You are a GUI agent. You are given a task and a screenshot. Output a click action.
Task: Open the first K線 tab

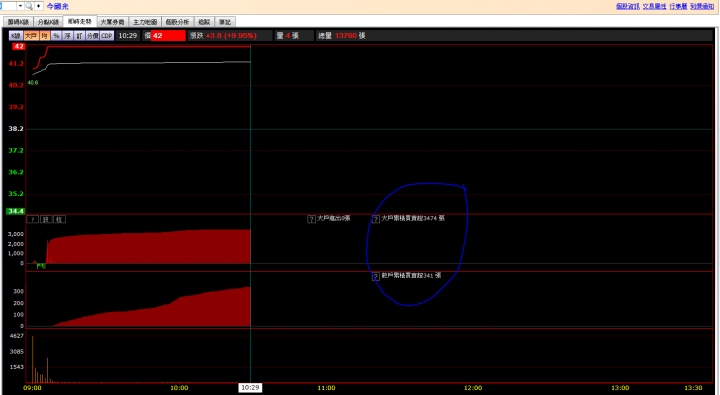click(x=18, y=22)
